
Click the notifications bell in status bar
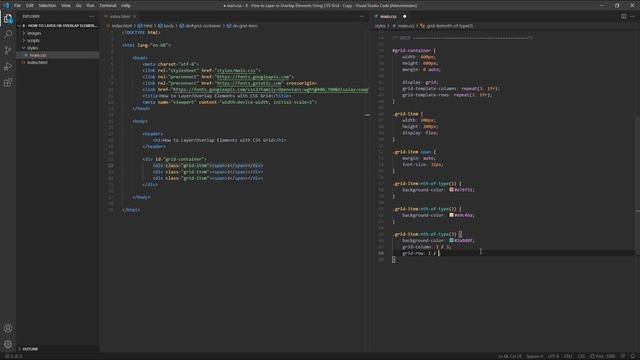[x=633, y=356]
